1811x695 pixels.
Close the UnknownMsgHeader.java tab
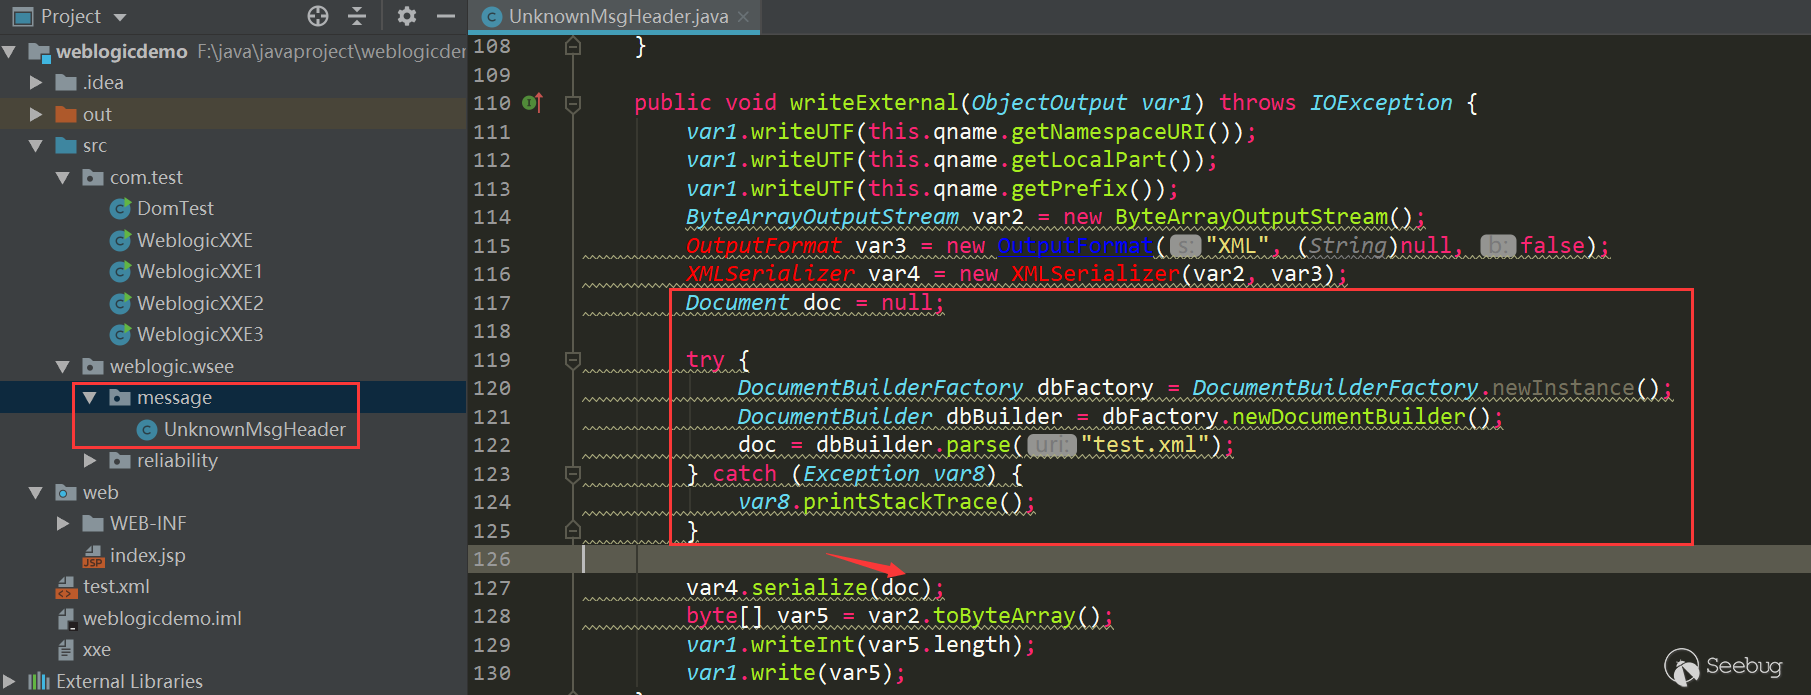coord(743,17)
